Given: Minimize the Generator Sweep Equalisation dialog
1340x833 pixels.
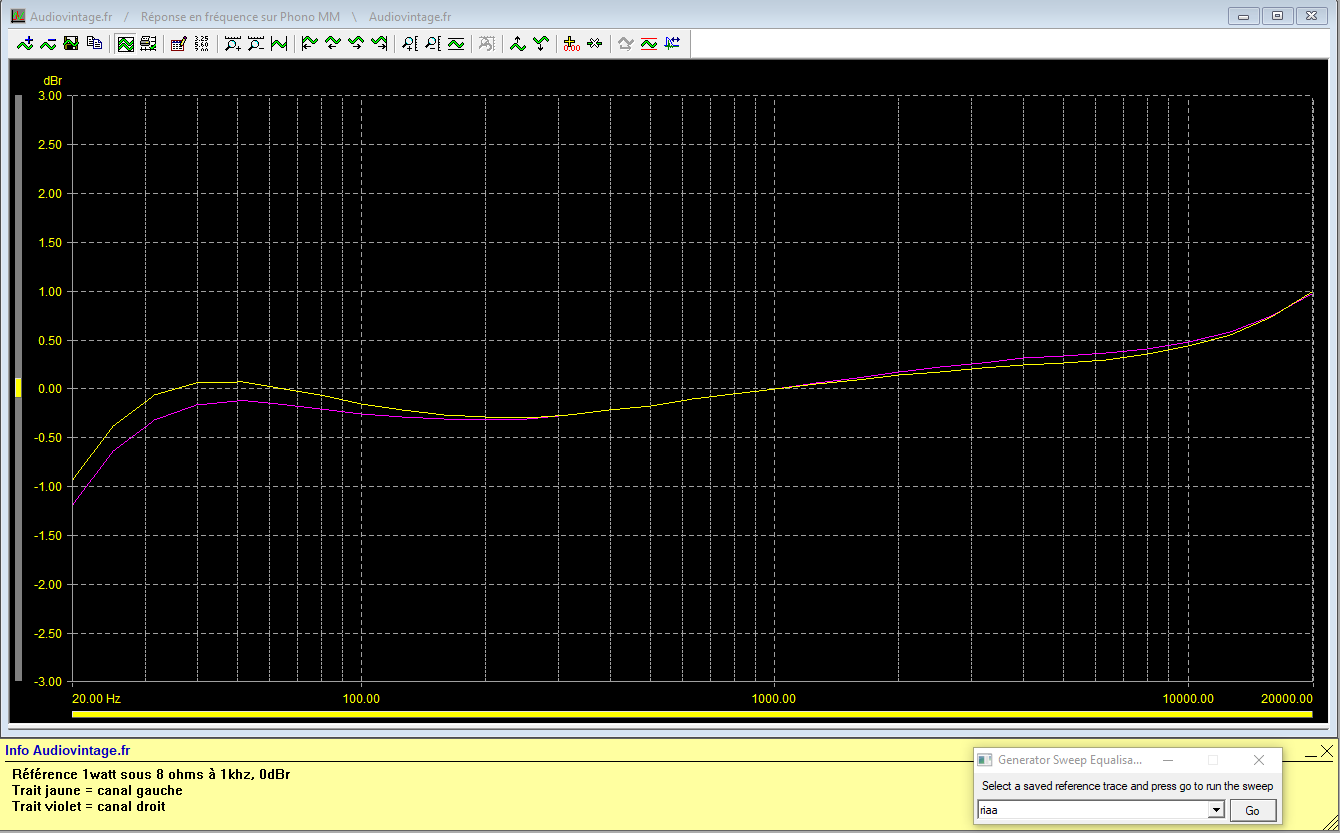Looking at the screenshot, I should (1167, 760).
